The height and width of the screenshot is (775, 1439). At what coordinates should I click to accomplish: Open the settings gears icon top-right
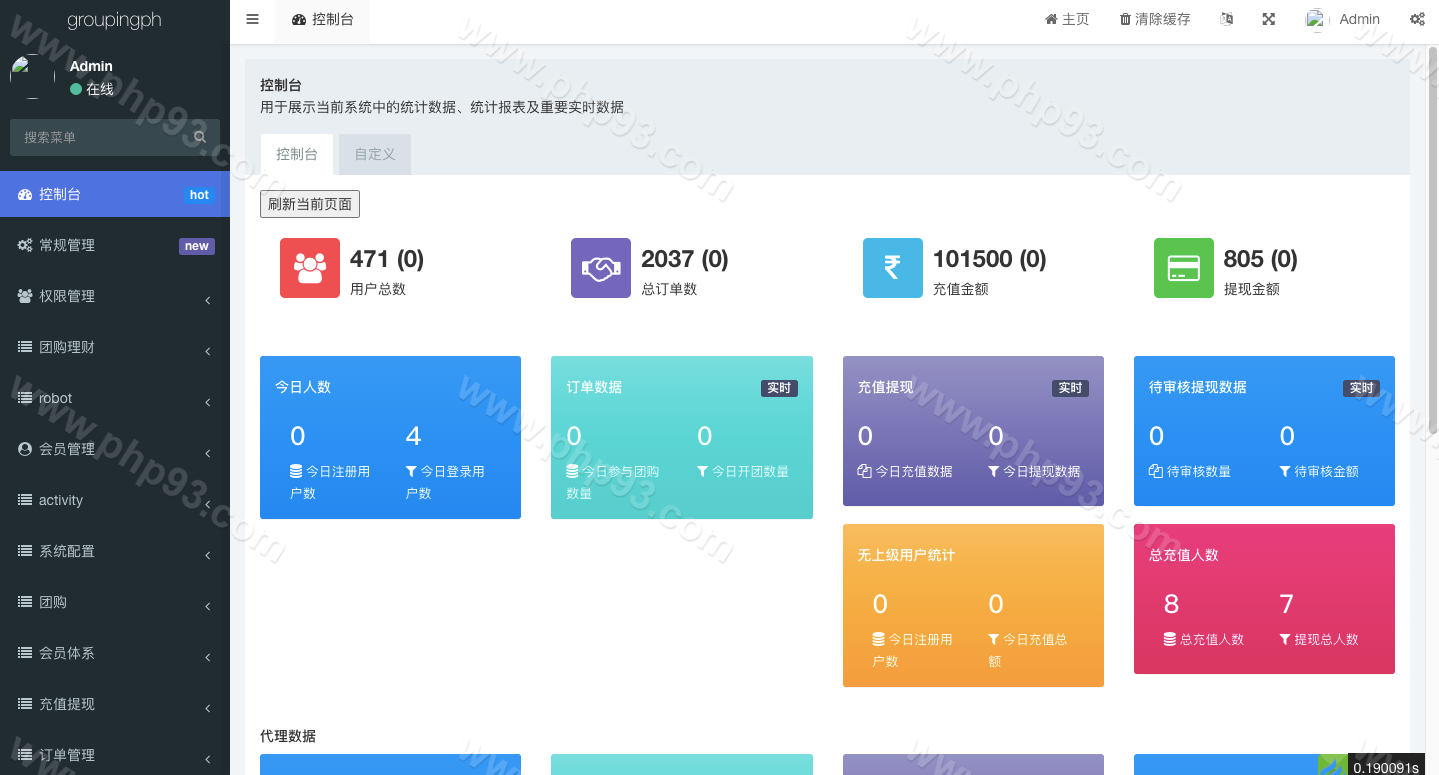(x=1417, y=19)
